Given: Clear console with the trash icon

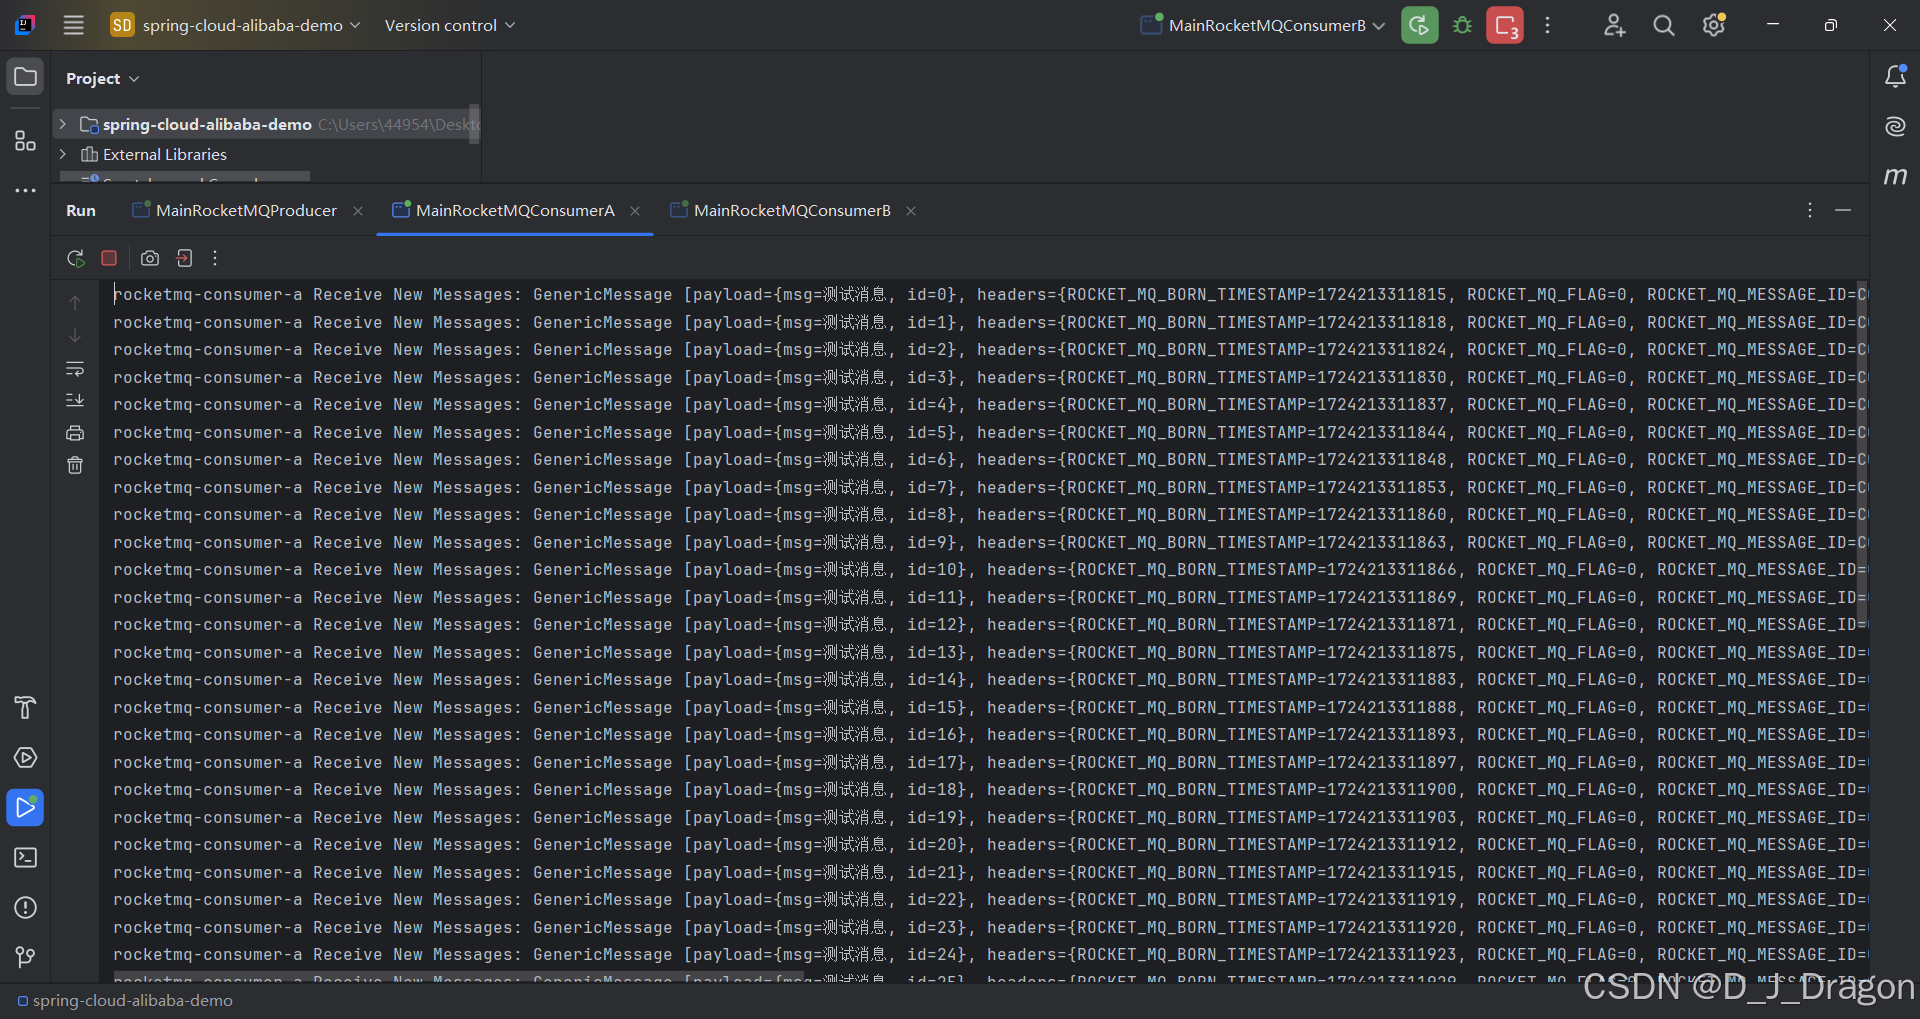Looking at the screenshot, I should pos(75,465).
